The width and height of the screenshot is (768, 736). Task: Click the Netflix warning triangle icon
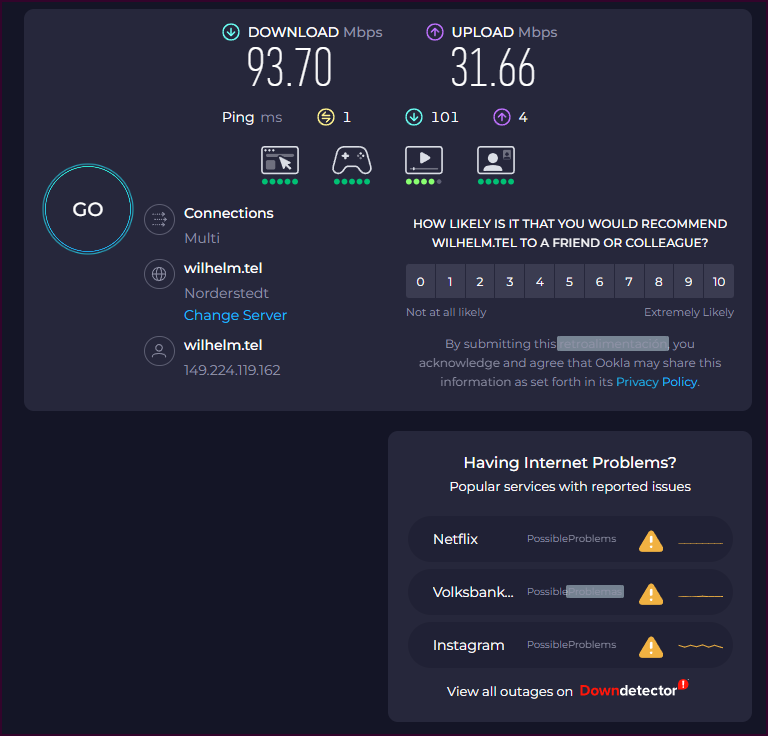pyautogui.click(x=651, y=541)
